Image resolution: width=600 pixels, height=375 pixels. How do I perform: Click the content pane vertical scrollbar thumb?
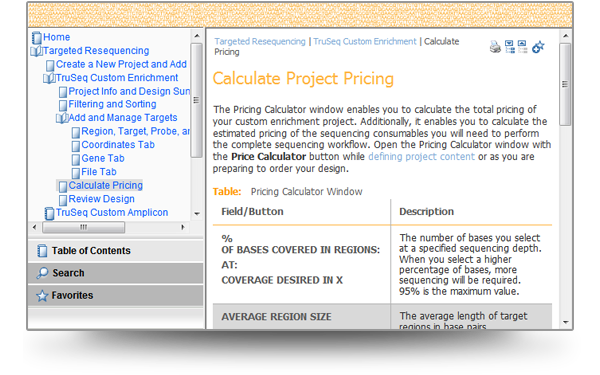point(565,84)
